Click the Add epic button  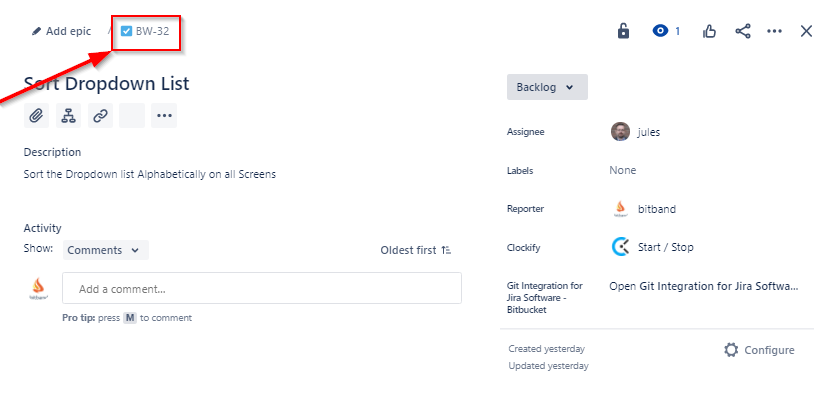[x=61, y=31]
